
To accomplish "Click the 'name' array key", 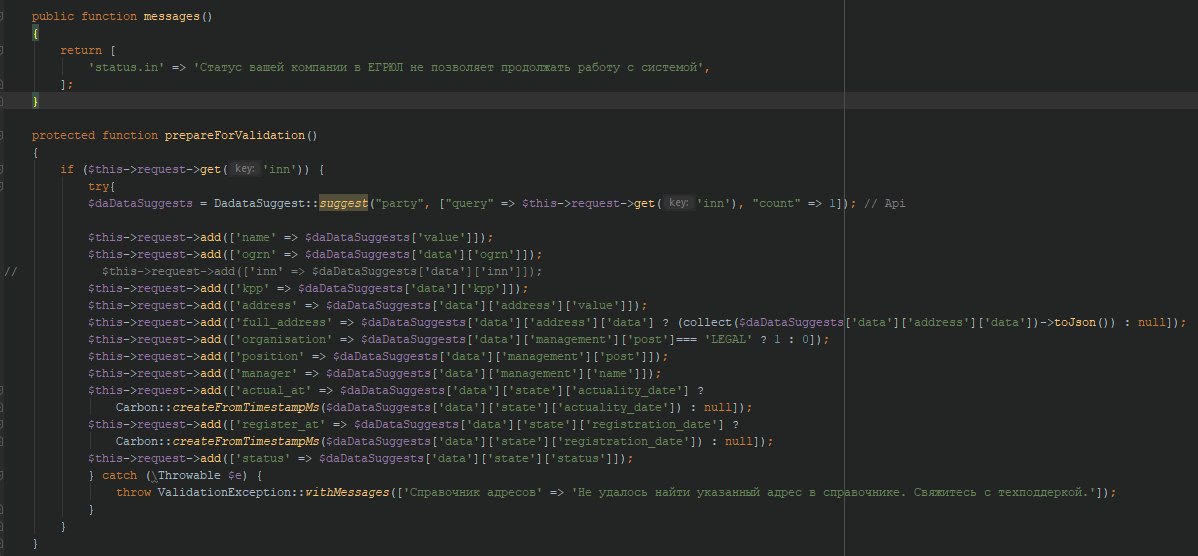I will coord(256,238).
